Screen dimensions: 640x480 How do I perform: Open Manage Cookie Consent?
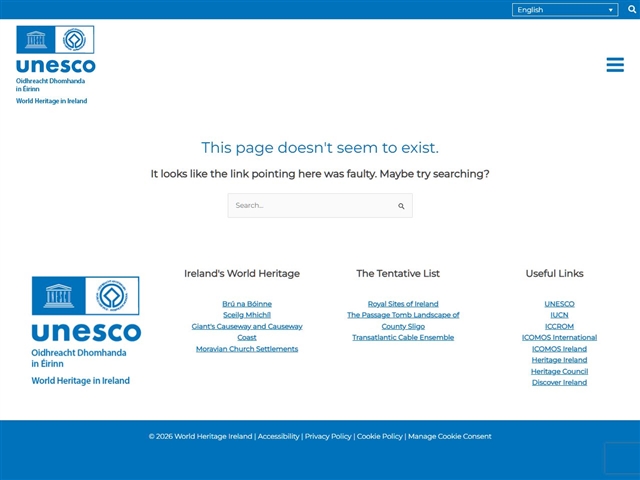pos(450,436)
